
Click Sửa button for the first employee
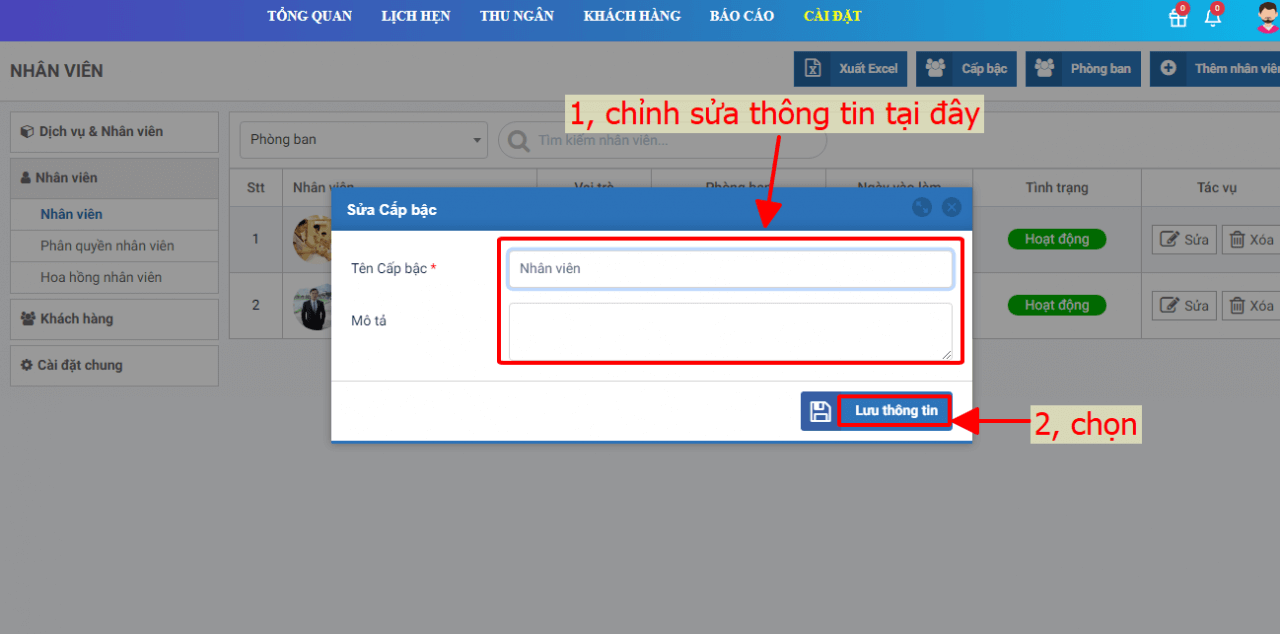[x=1184, y=240]
